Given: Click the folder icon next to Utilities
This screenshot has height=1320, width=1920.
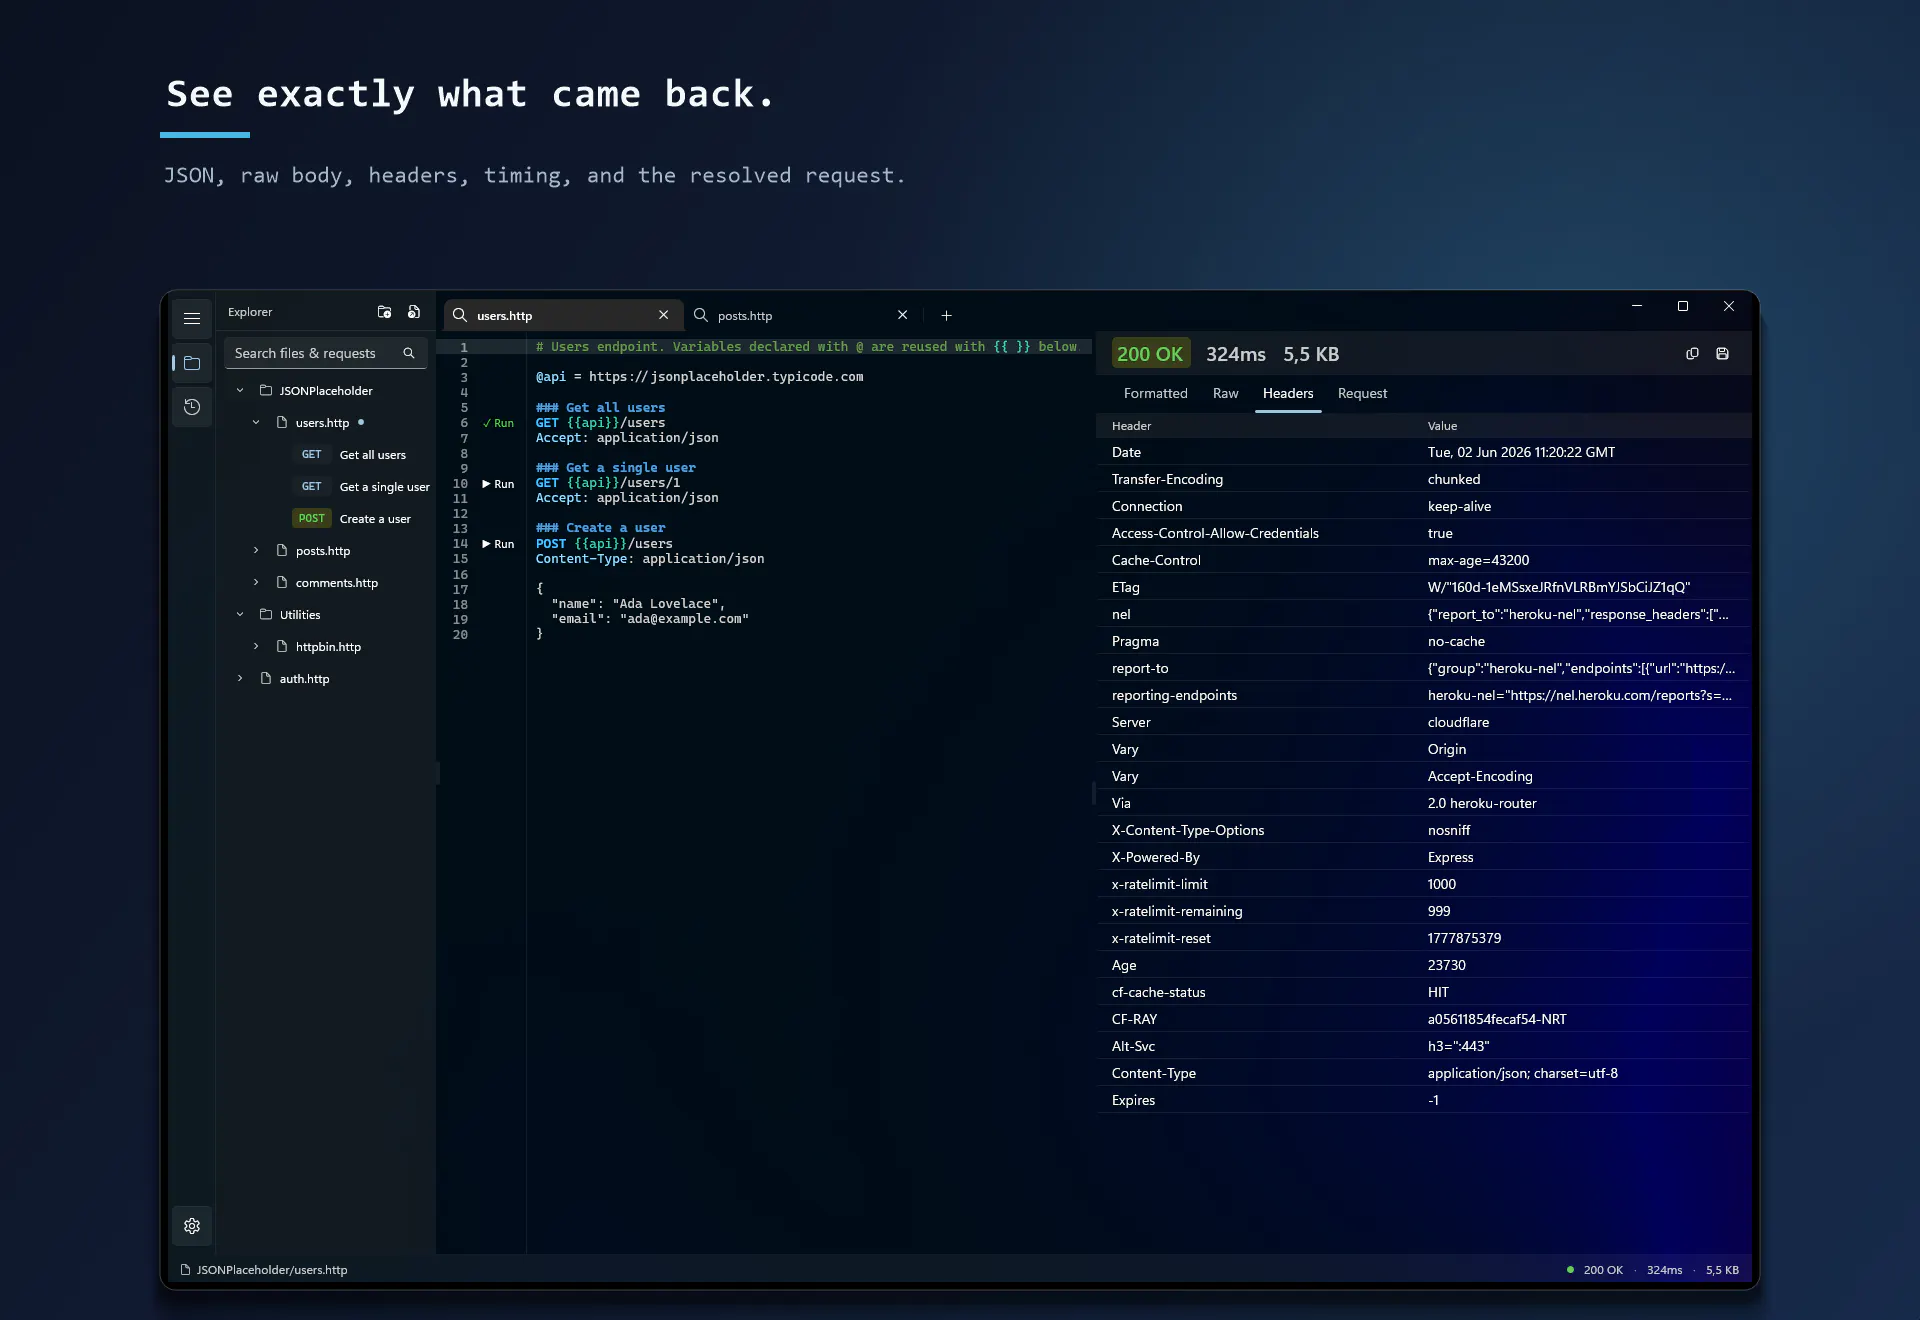Looking at the screenshot, I should click(266, 615).
